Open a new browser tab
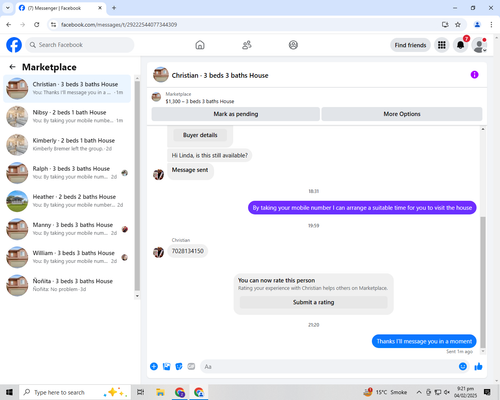500x400 pixels. pyautogui.click(x=114, y=8)
